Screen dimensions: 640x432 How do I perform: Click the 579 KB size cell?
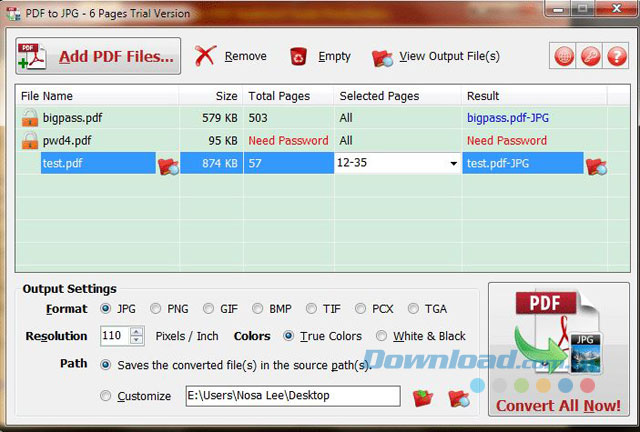[x=220, y=118]
